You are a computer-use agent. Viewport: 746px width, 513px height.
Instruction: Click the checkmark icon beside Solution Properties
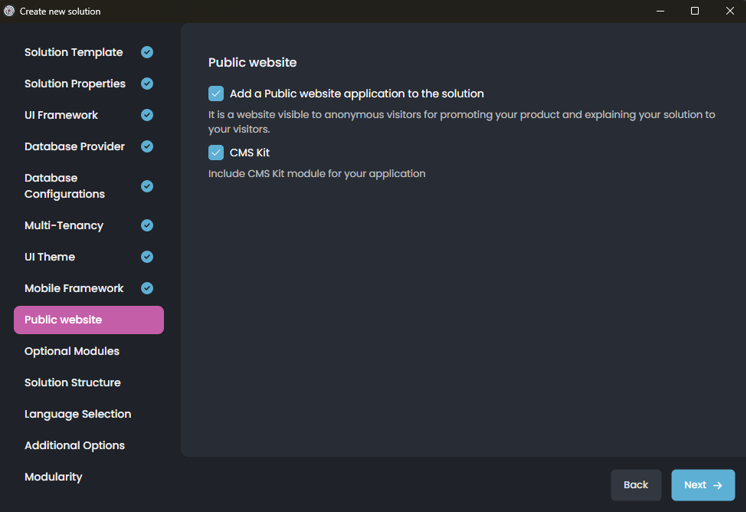pos(147,84)
